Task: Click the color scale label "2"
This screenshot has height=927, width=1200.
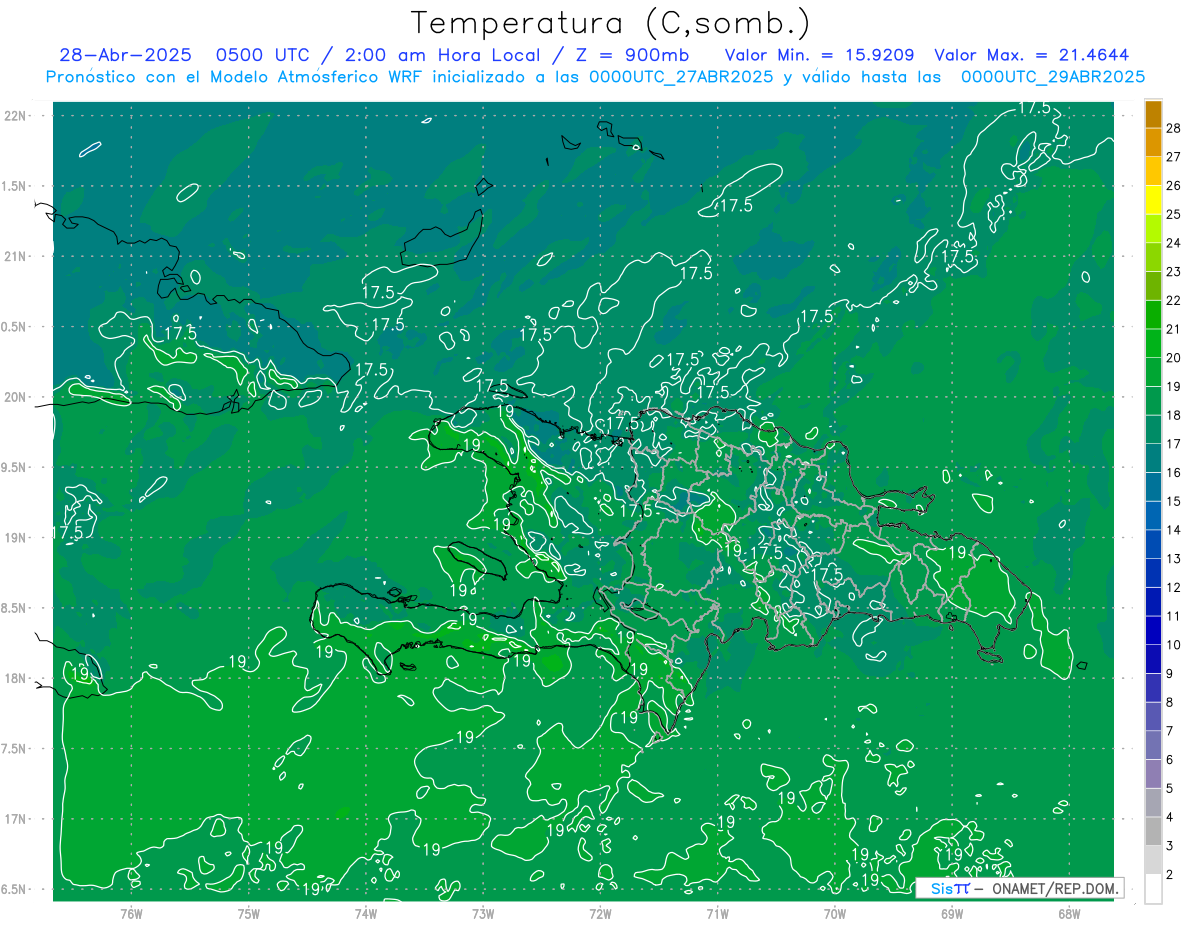Action: (x=1170, y=874)
